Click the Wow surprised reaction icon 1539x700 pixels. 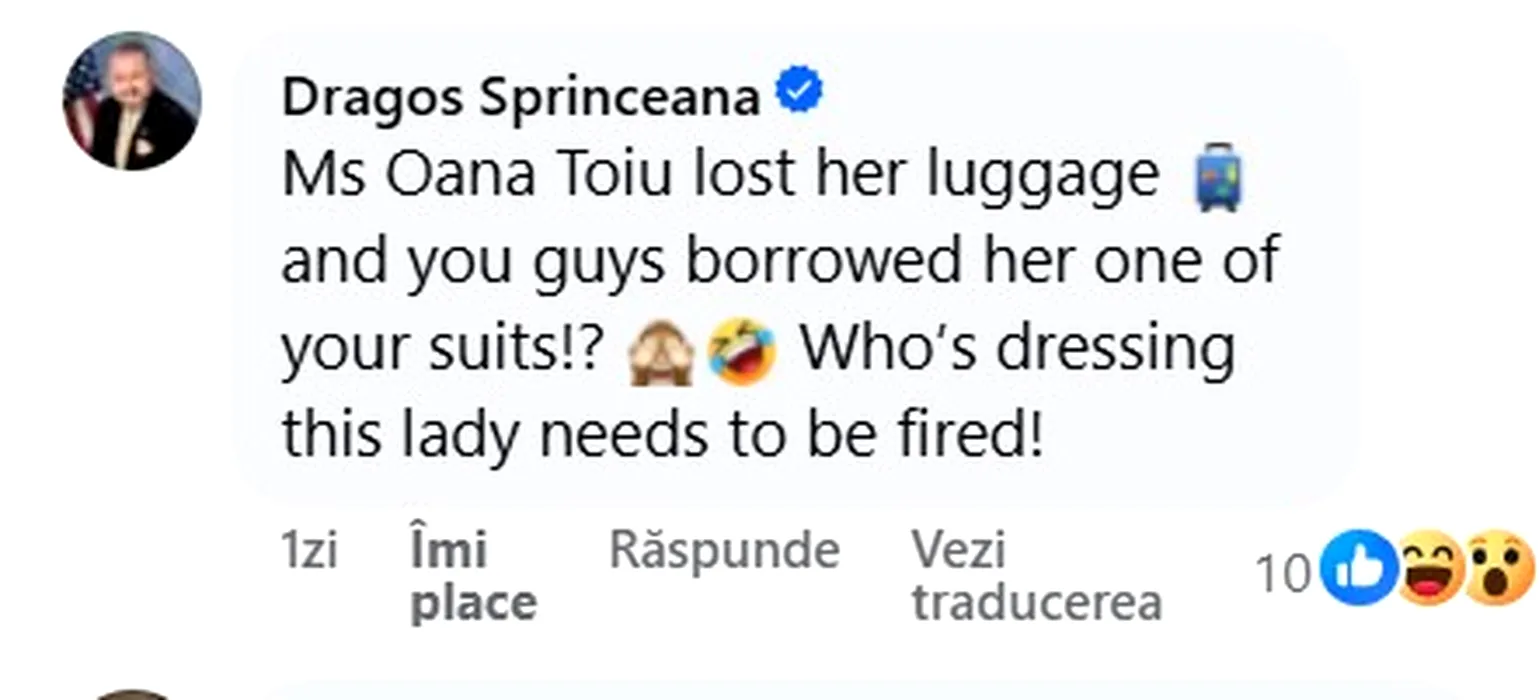pos(1498,570)
